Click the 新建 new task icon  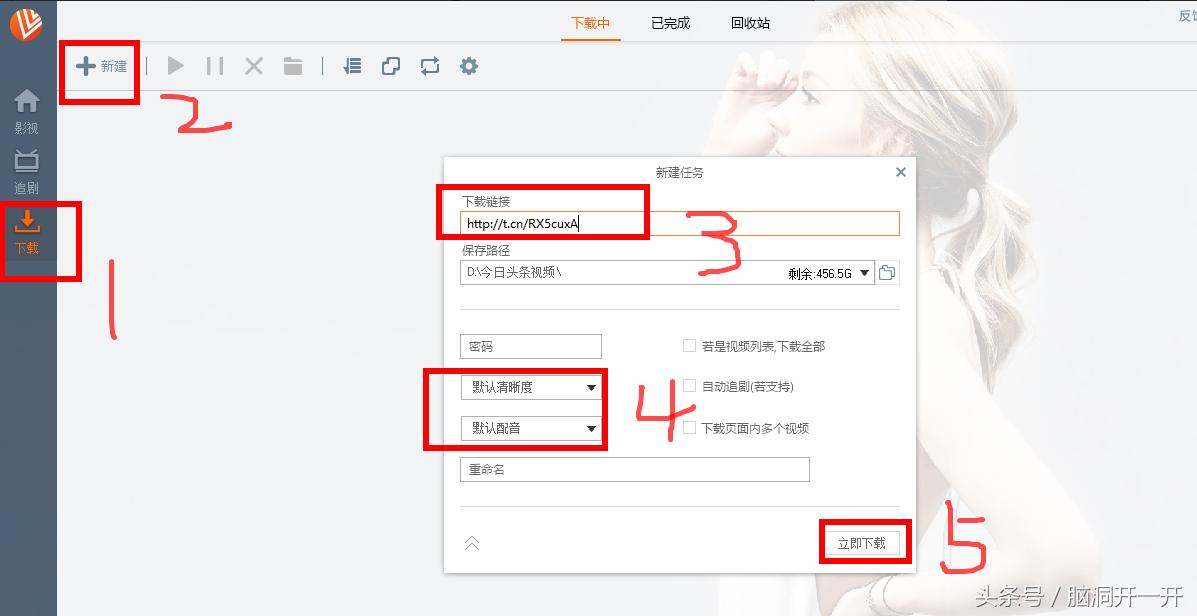tap(98, 66)
